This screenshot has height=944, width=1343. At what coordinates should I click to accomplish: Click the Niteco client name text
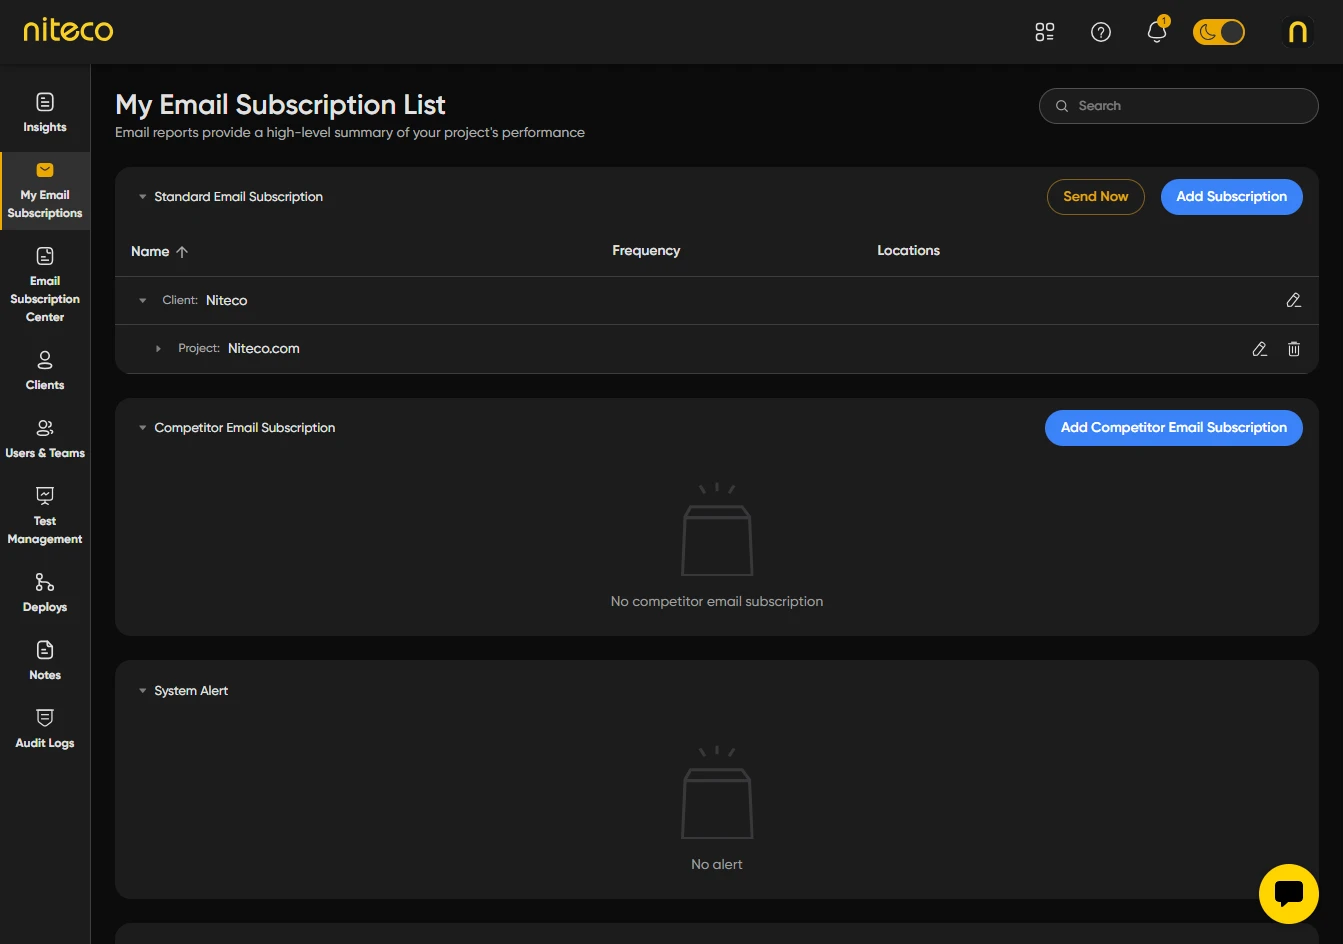click(x=227, y=301)
